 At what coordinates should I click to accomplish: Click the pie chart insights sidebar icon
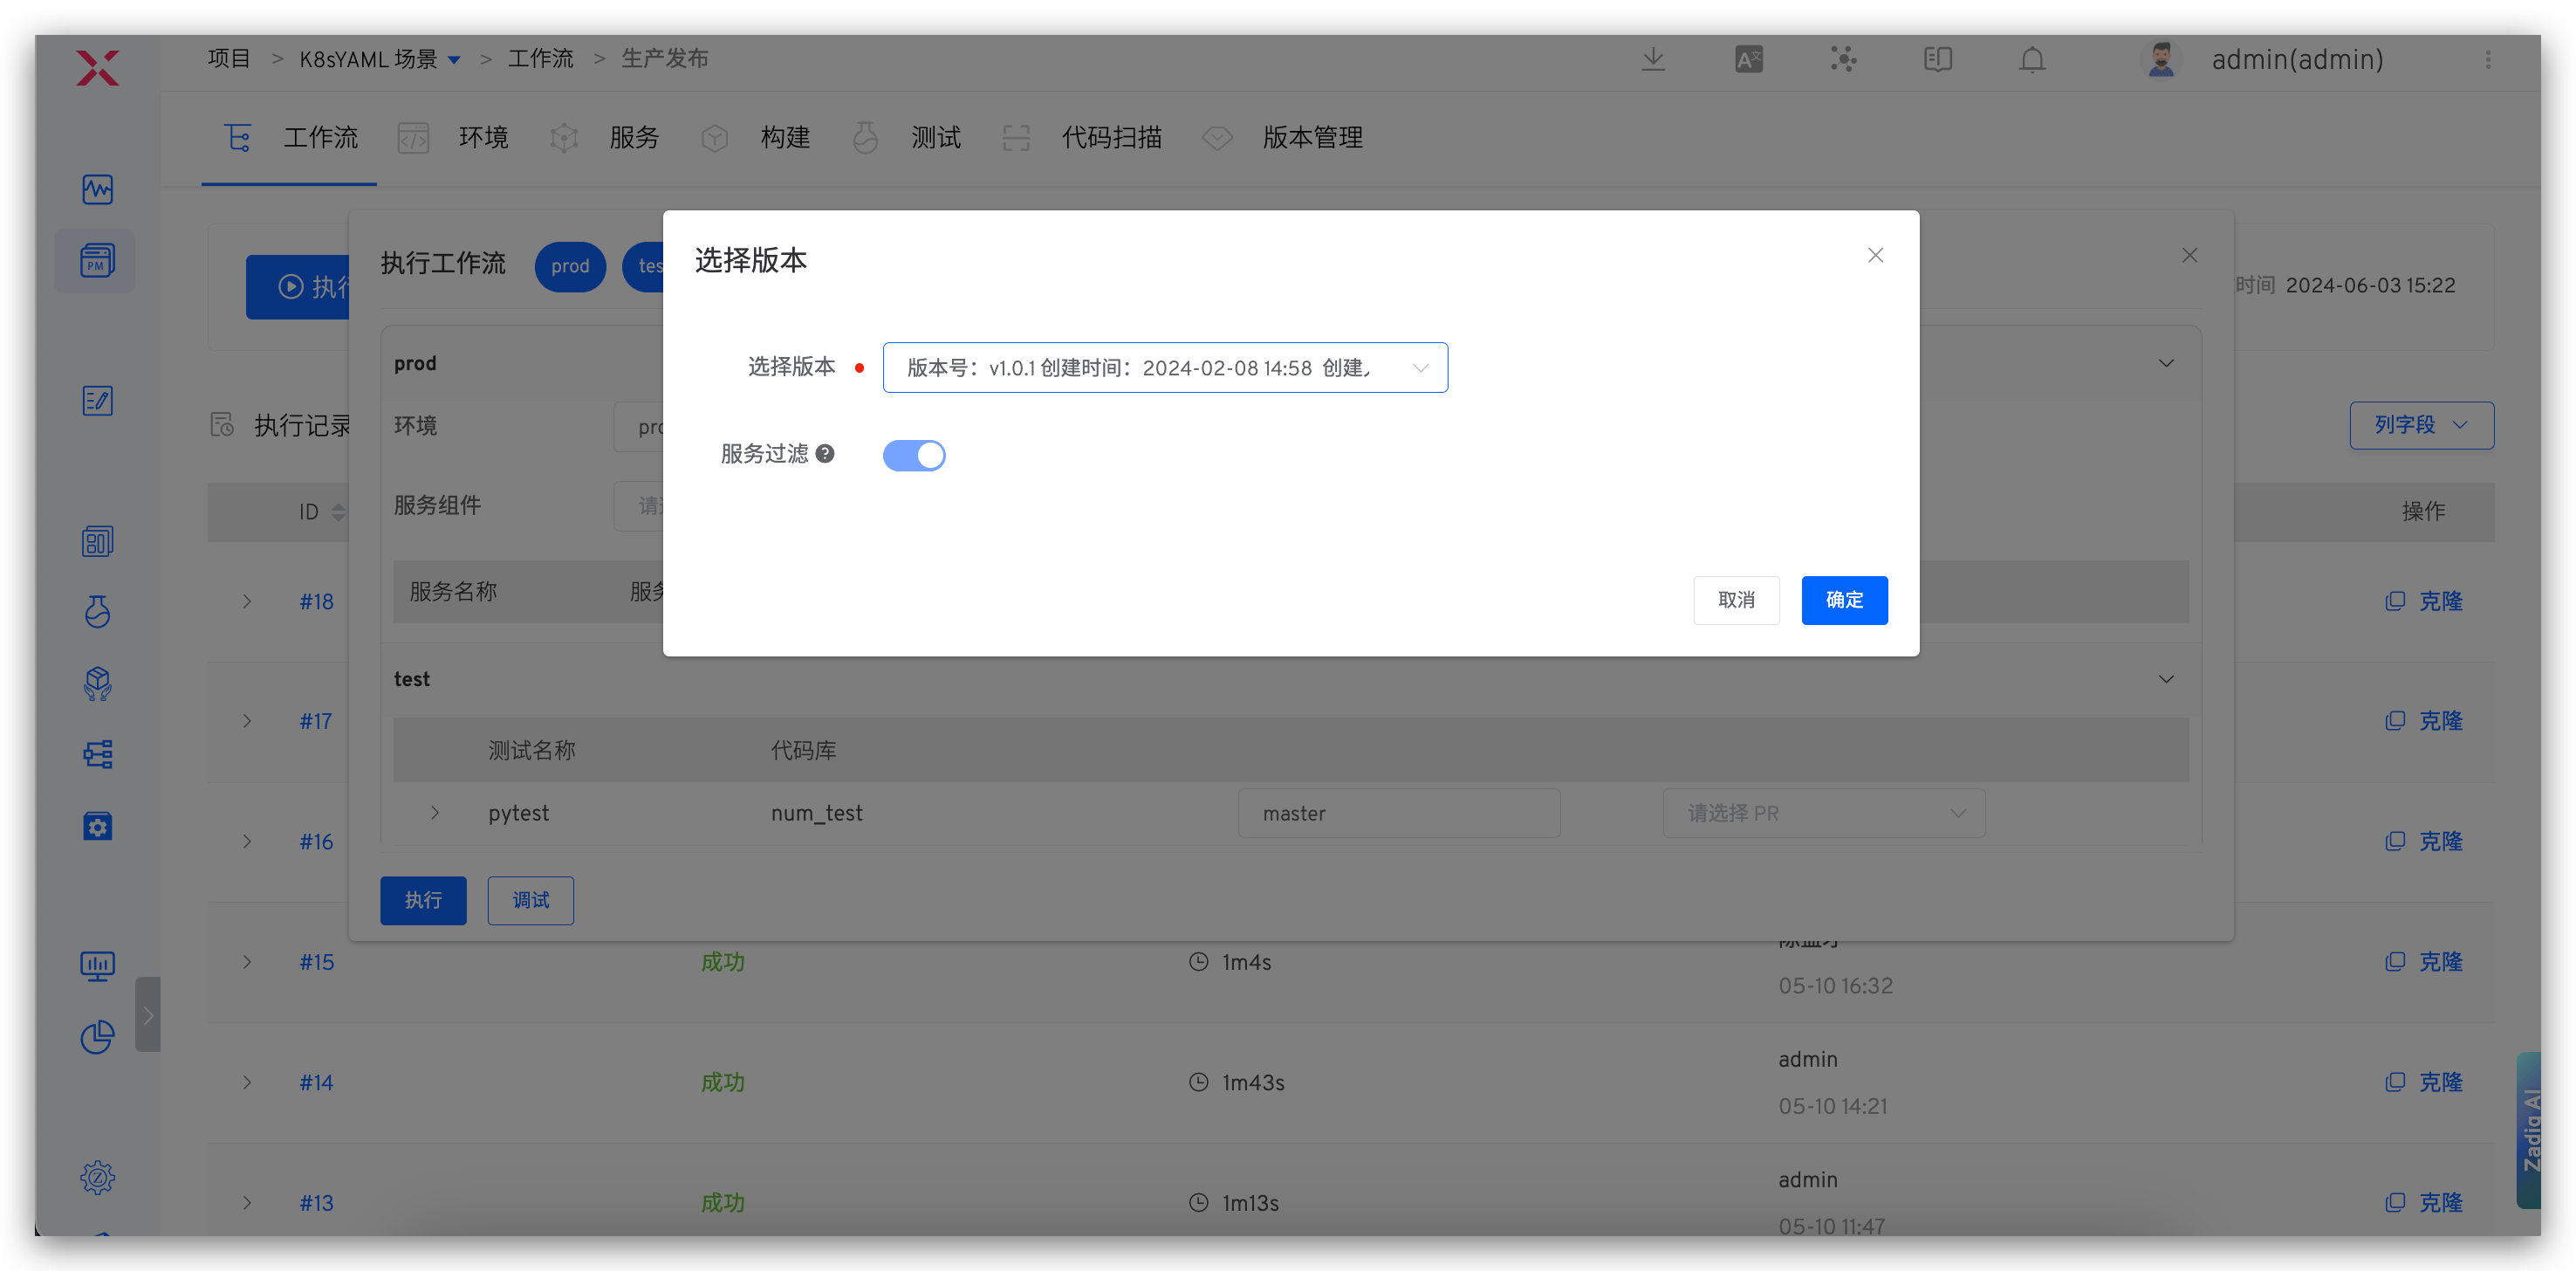97,1037
